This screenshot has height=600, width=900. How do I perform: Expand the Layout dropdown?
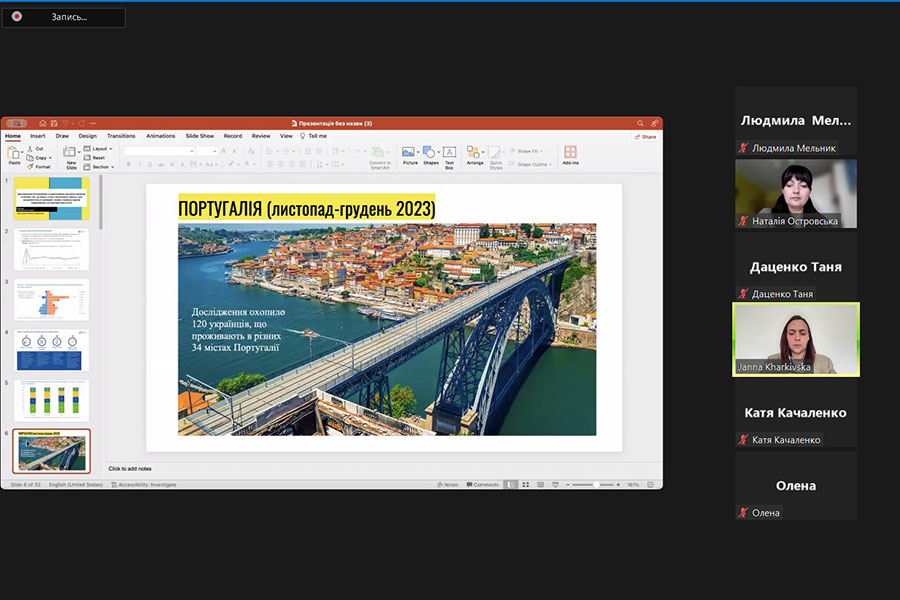coord(98,148)
